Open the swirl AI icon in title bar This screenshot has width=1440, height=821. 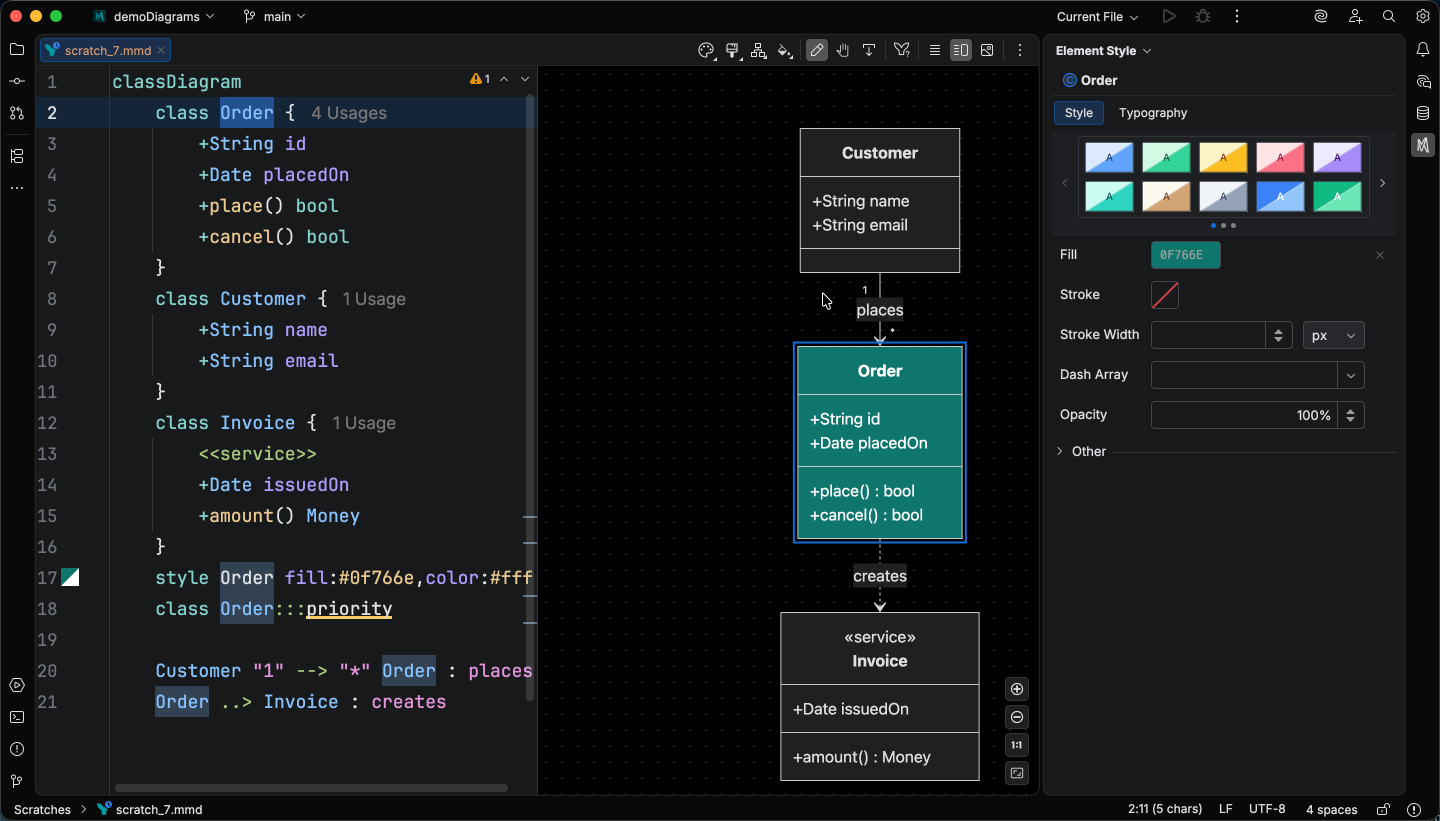tap(1321, 16)
